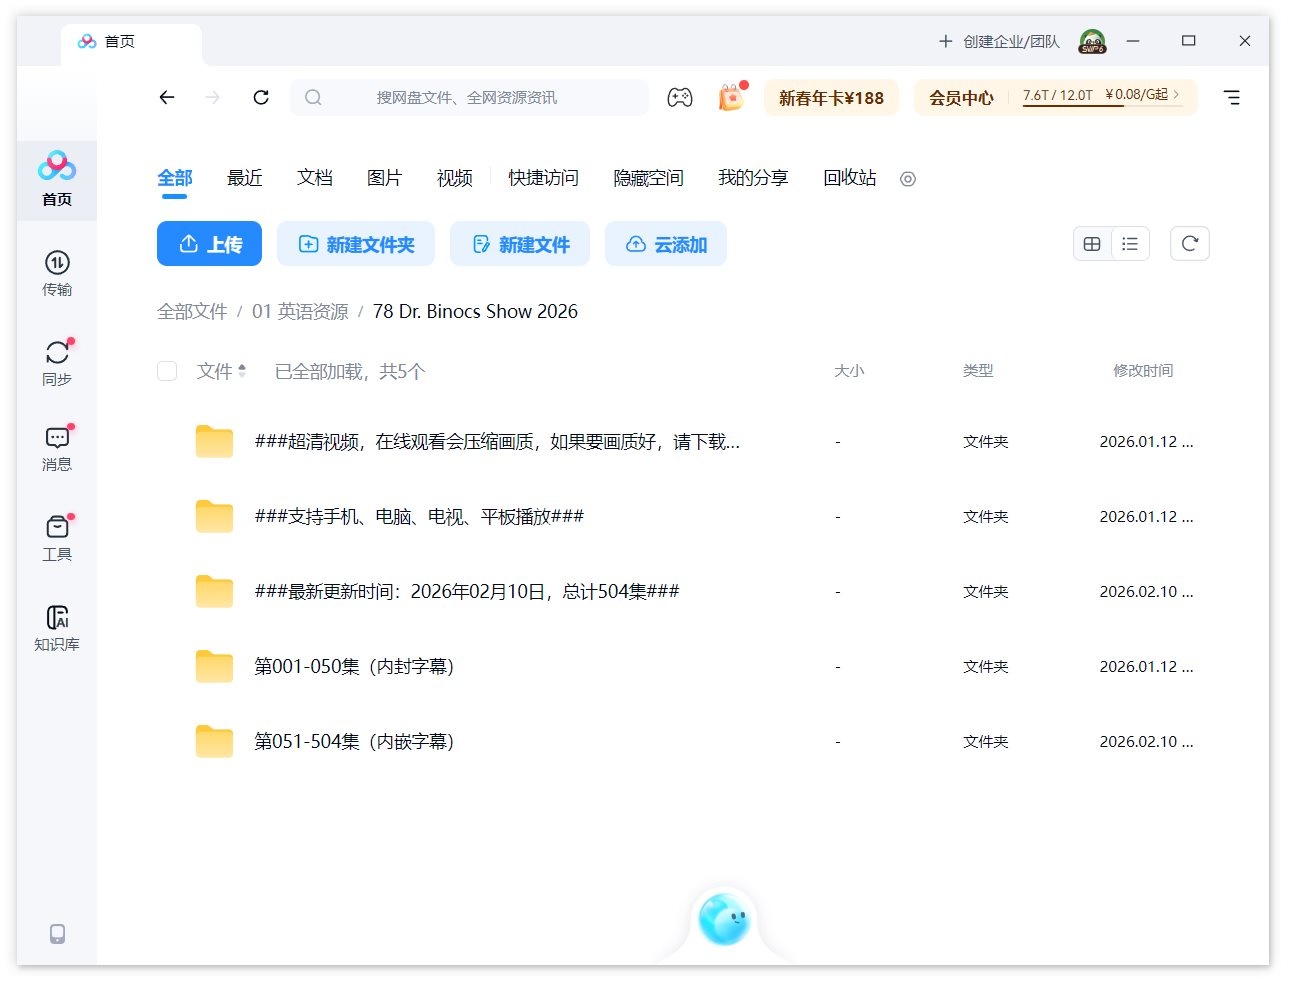The height and width of the screenshot is (987, 1289).
Task: Switch to the 视频 (Videos) tab
Action: [453, 178]
